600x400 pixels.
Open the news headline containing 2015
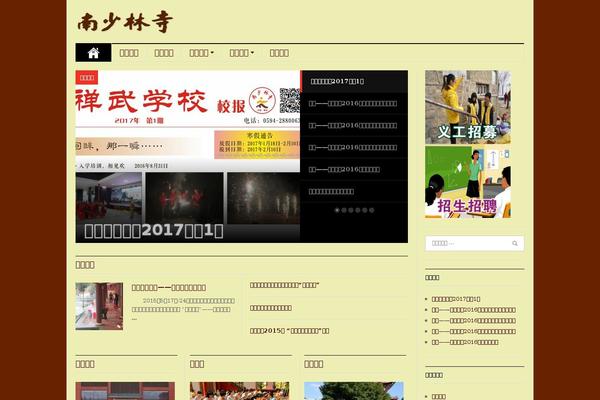click(289, 331)
